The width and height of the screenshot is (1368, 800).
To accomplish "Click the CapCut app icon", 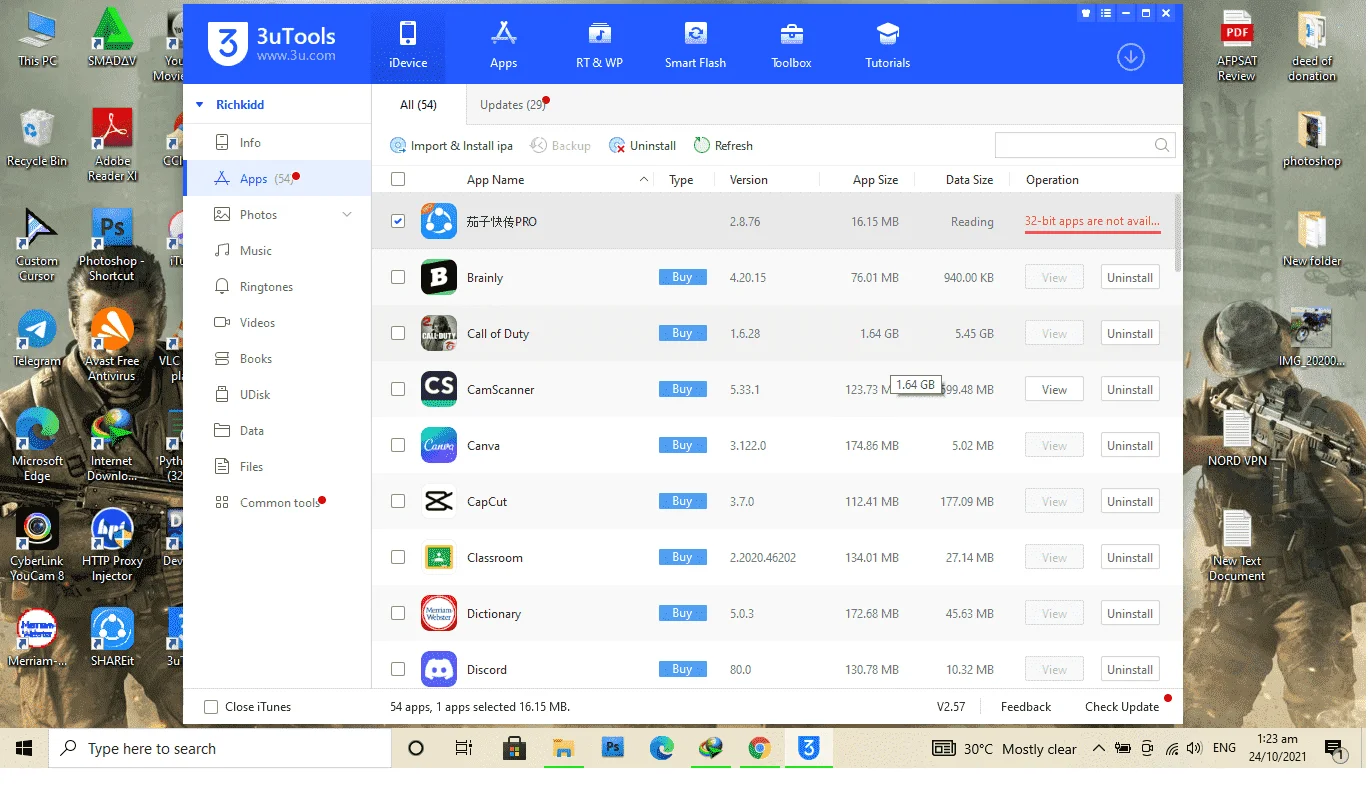I will (438, 501).
